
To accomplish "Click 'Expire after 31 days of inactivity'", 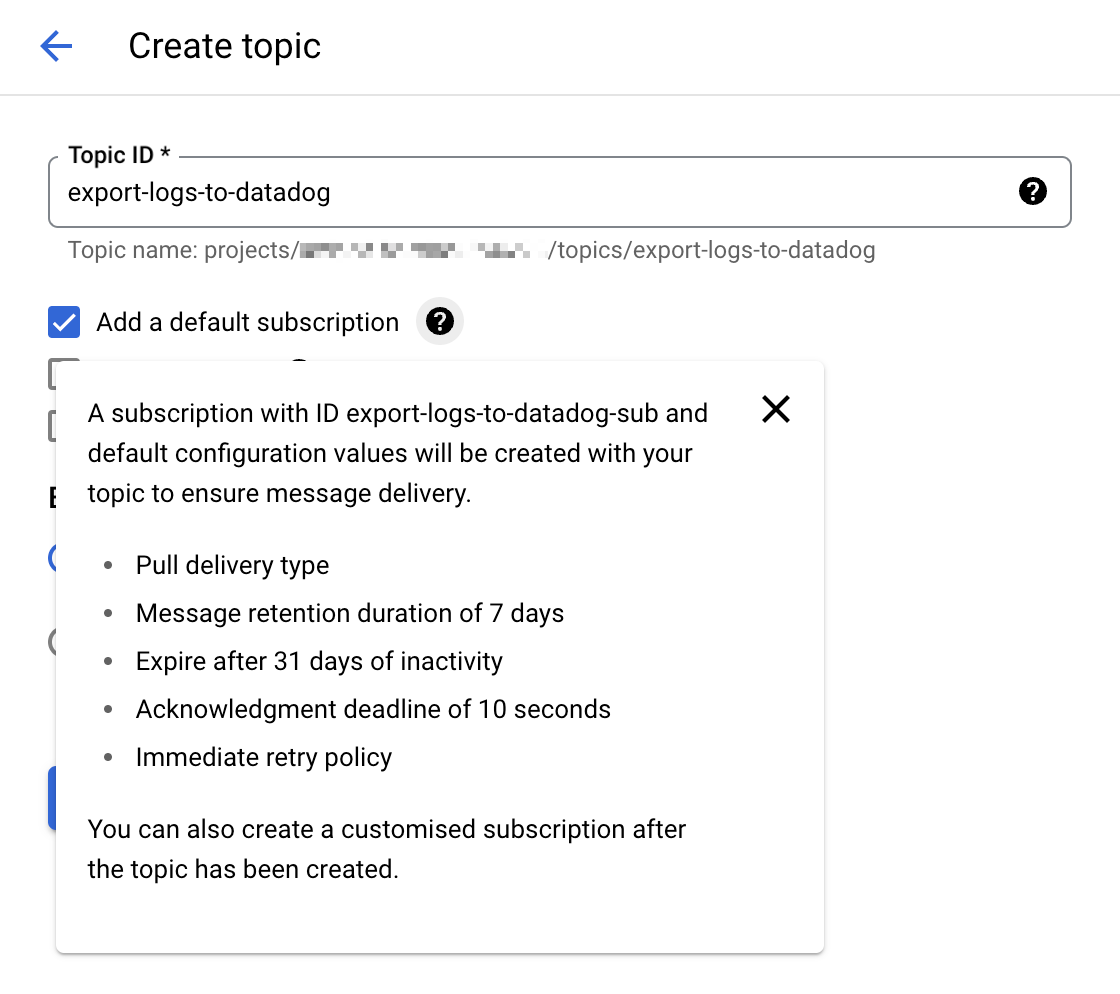I will (x=319, y=661).
